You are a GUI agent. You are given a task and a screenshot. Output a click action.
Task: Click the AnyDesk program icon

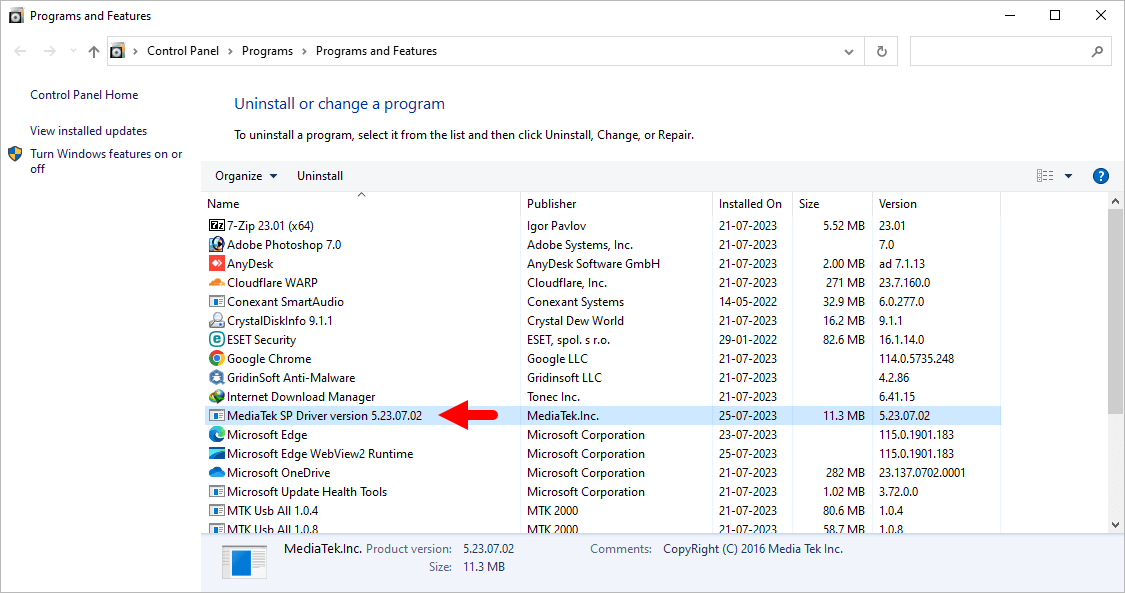coord(217,263)
